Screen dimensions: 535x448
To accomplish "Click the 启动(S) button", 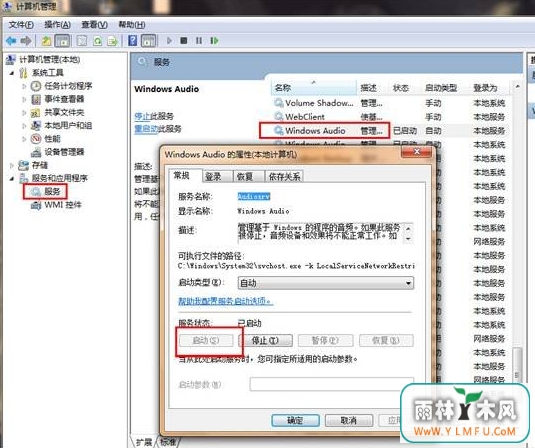I will [206, 340].
